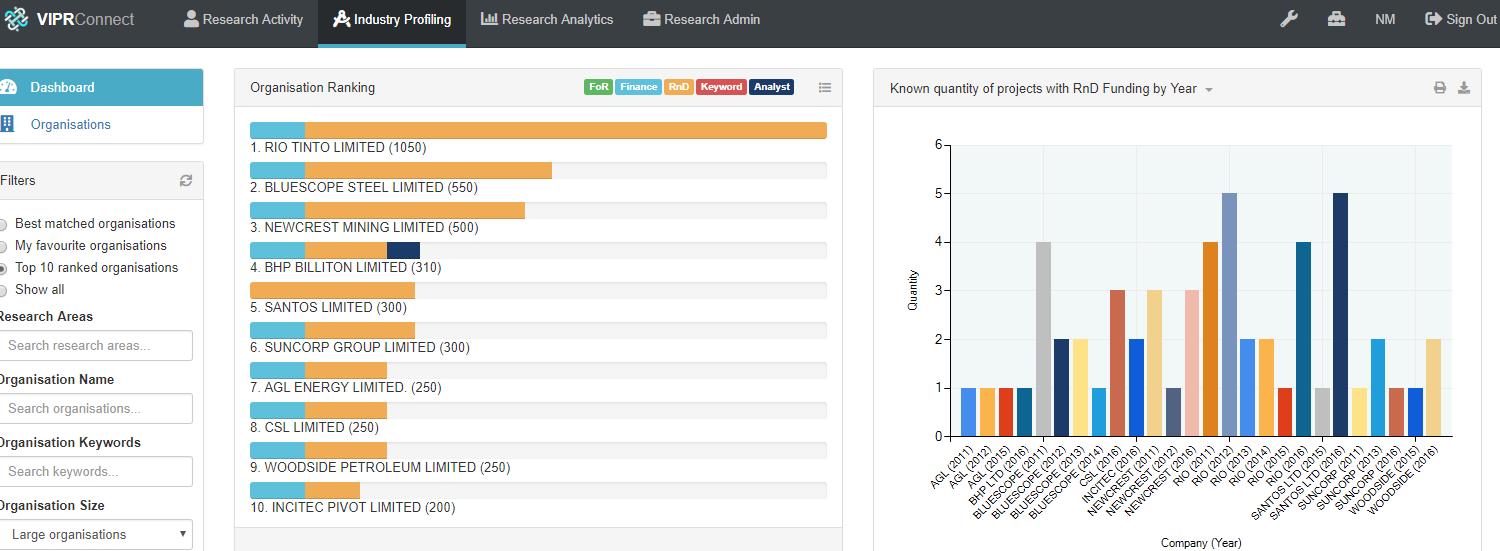The image size is (1500, 551).
Task: Click INCITEC PIVOT LIMITED (200) label
Action: [352, 508]
